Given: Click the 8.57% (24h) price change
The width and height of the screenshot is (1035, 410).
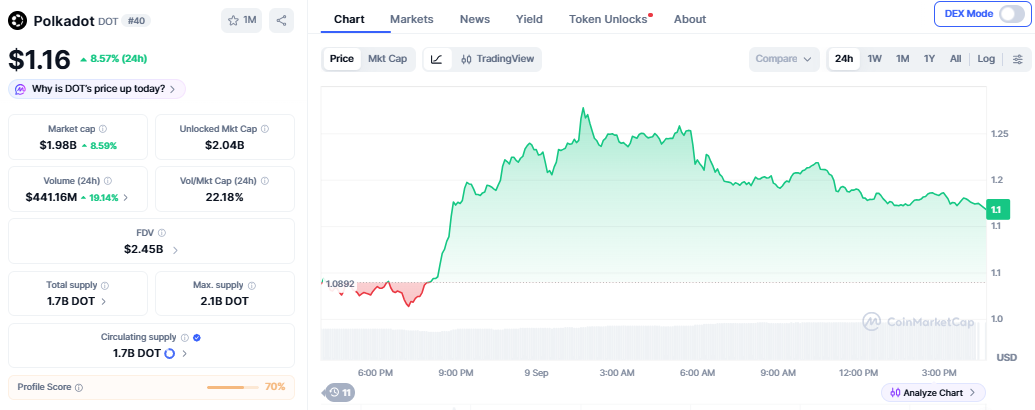Looking at the screenshot, I should click(x=114, y=59).
